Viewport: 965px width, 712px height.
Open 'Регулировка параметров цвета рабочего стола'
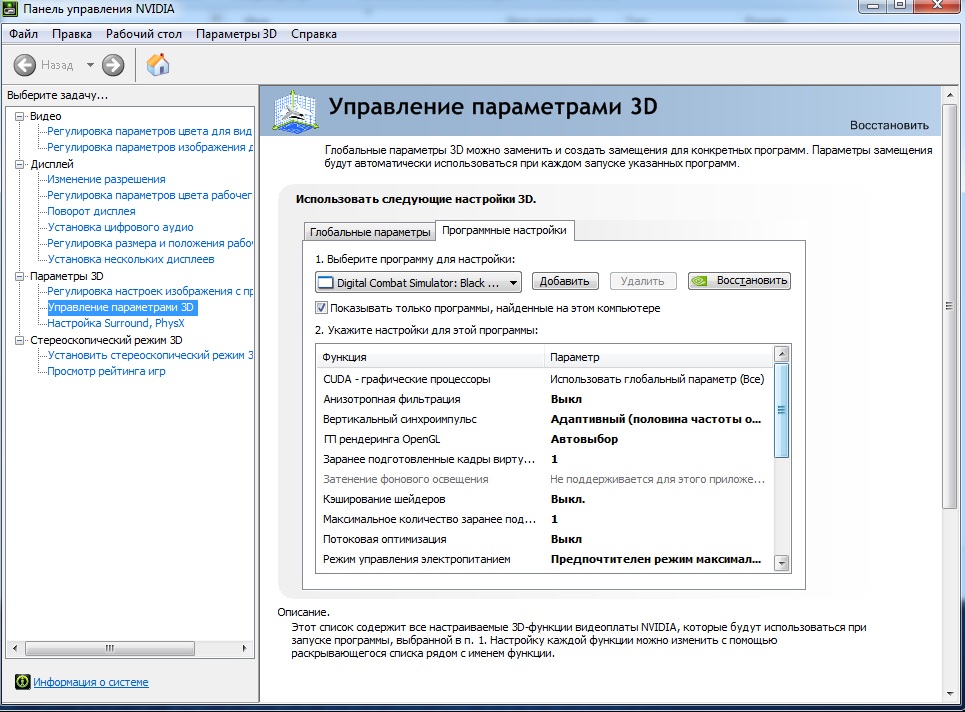150,195
